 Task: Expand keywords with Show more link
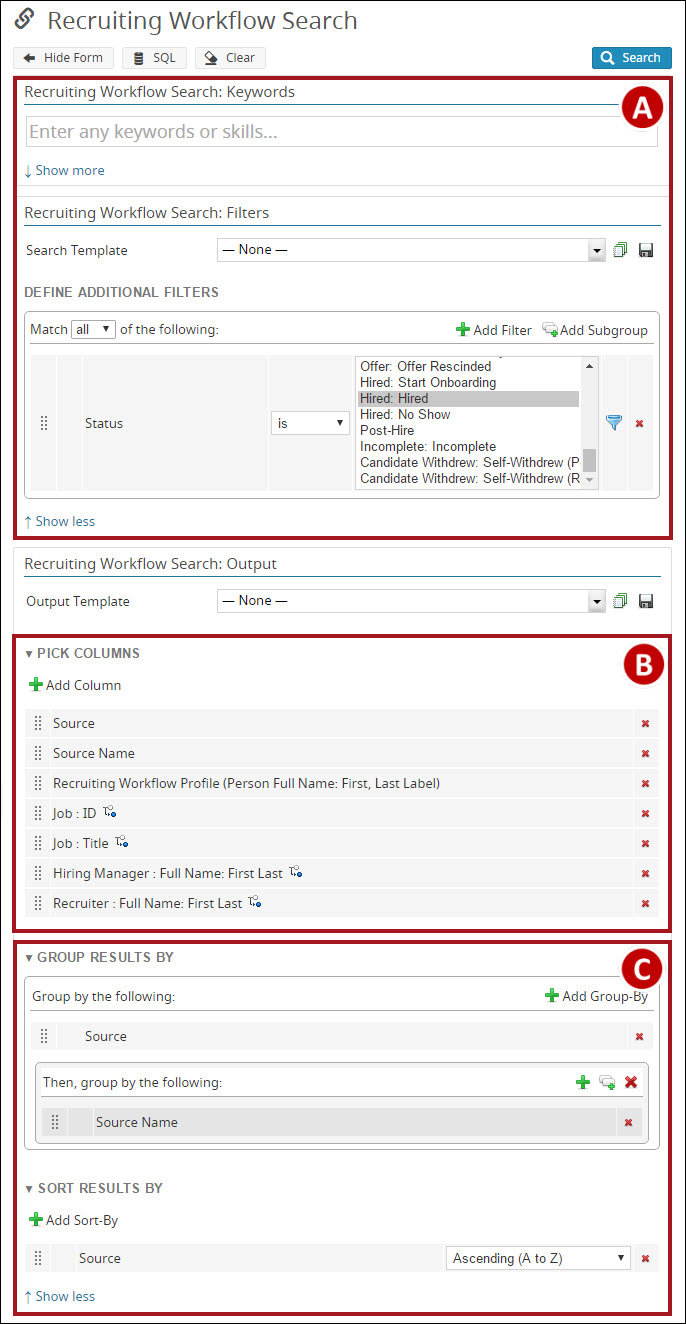64,170
